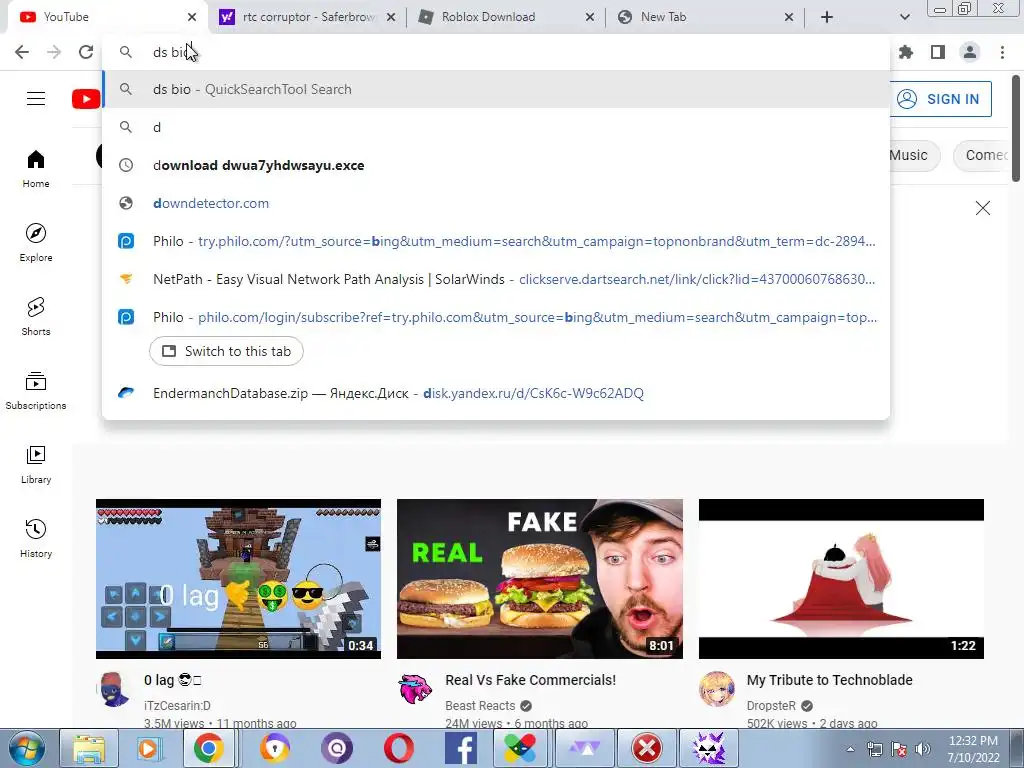Open Explore in YouTube sidebar
Viewport: 1024px width, 768px height.
click(36, 242)
